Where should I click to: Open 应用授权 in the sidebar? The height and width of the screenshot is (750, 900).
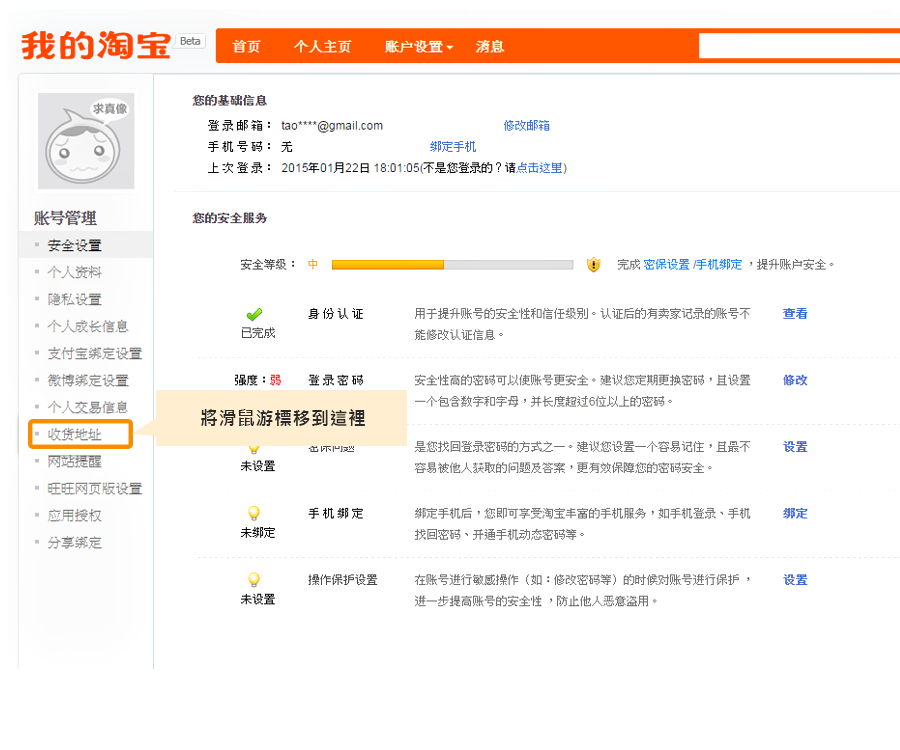[75, 515]
